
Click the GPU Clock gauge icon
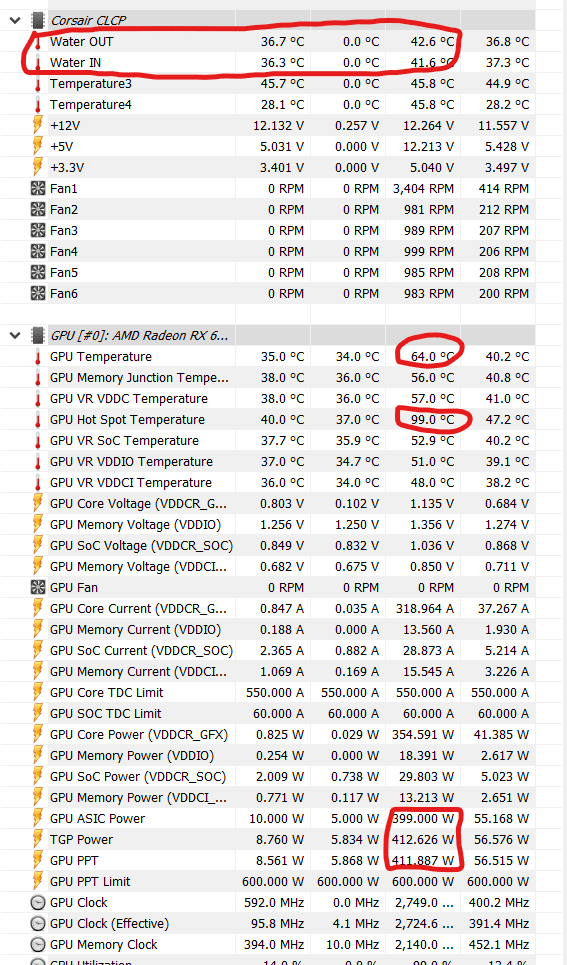click(x=38, y=902)
